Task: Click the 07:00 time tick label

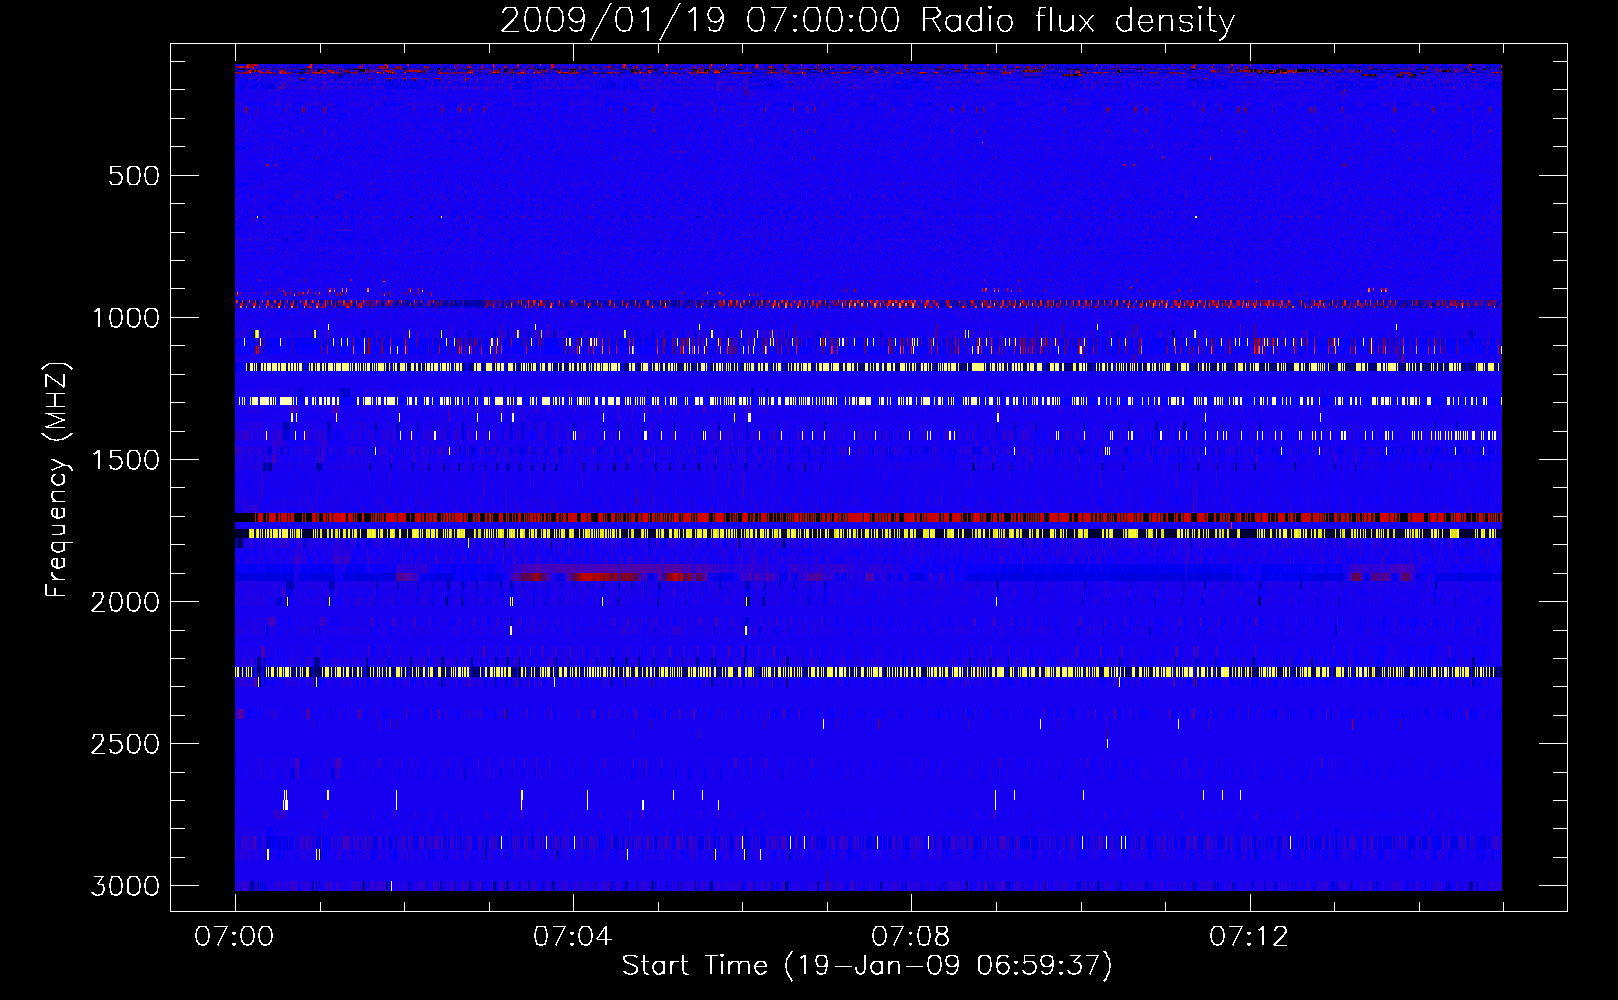Action: point(235,937)
